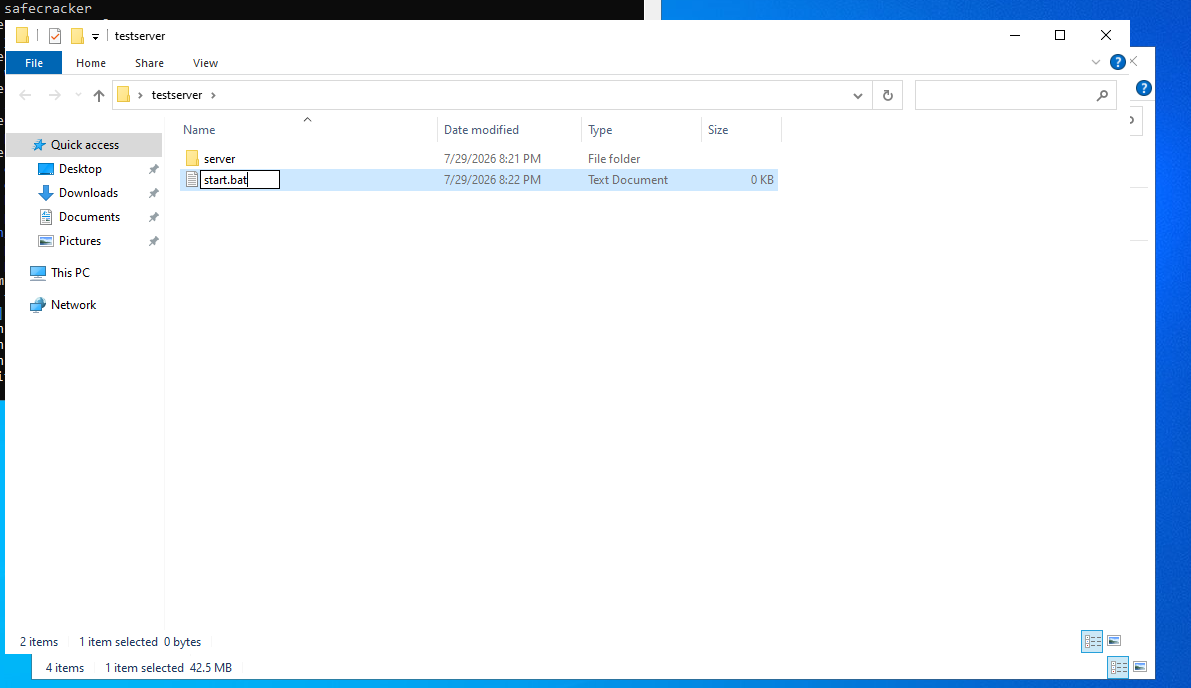
Task: Switch to large icons view in back window
Action: (x=1139, y=667)
